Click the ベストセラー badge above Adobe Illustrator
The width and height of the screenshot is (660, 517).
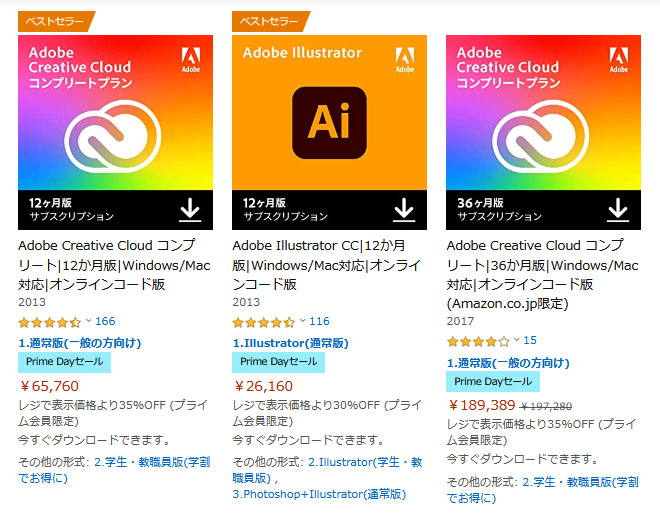click(x=270, y=20)
